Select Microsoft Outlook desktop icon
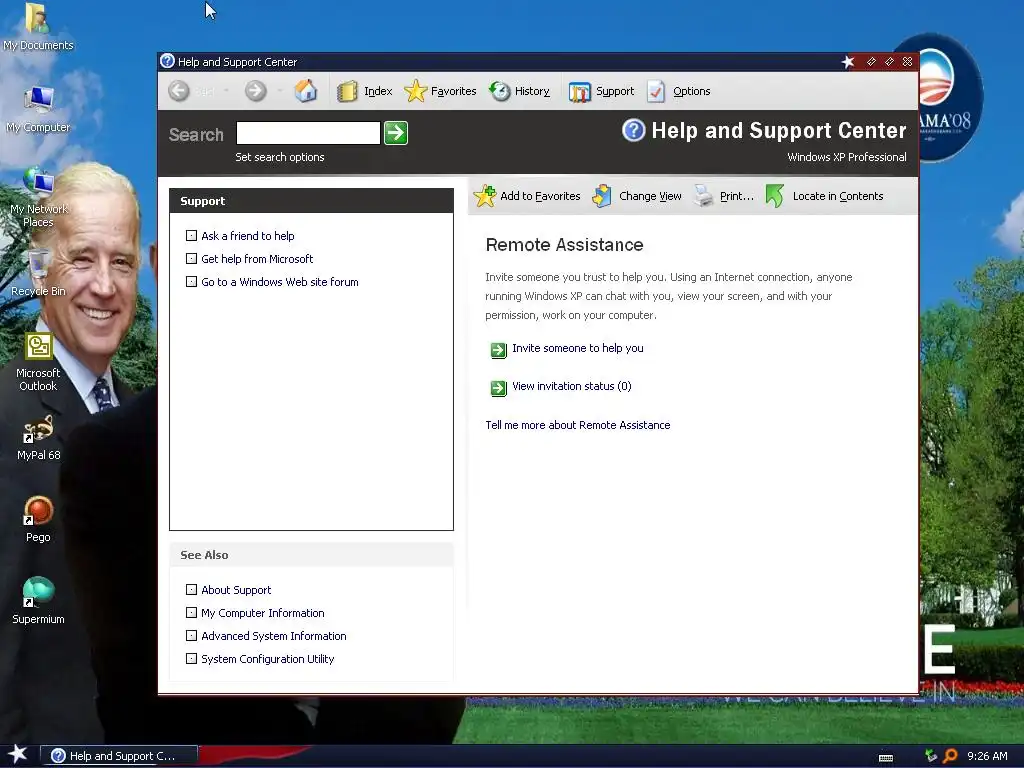The height and width of the screenshot is (768, 1024). tap(38, 362)
